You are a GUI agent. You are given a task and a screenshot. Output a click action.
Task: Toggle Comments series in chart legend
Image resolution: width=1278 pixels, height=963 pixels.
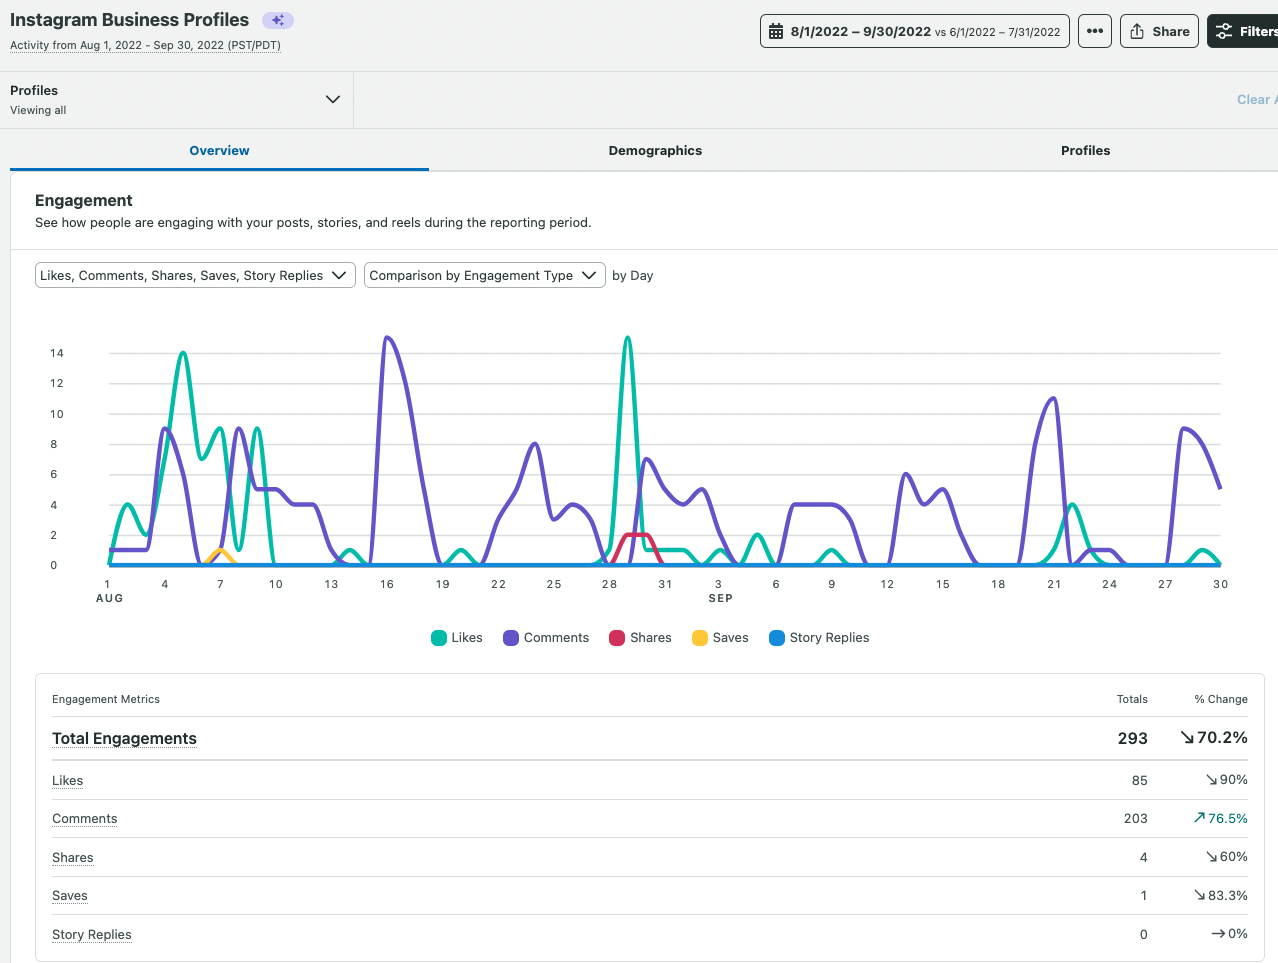point(546,638)
